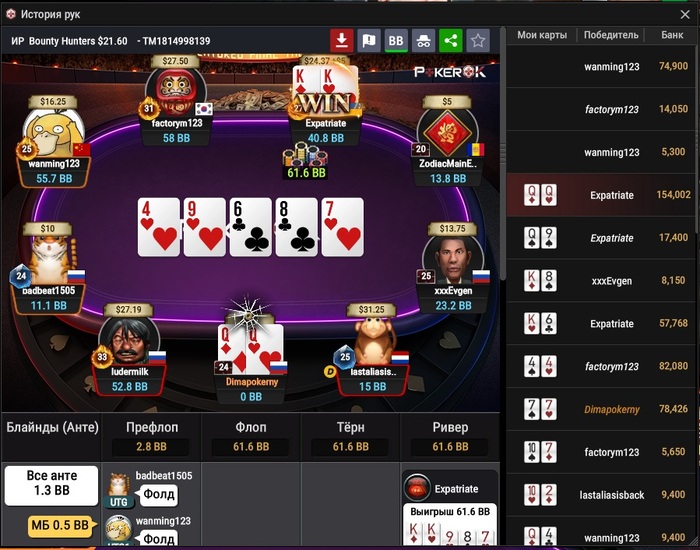
Task: Click the red download hand history icon
Action: coord(342,41)
